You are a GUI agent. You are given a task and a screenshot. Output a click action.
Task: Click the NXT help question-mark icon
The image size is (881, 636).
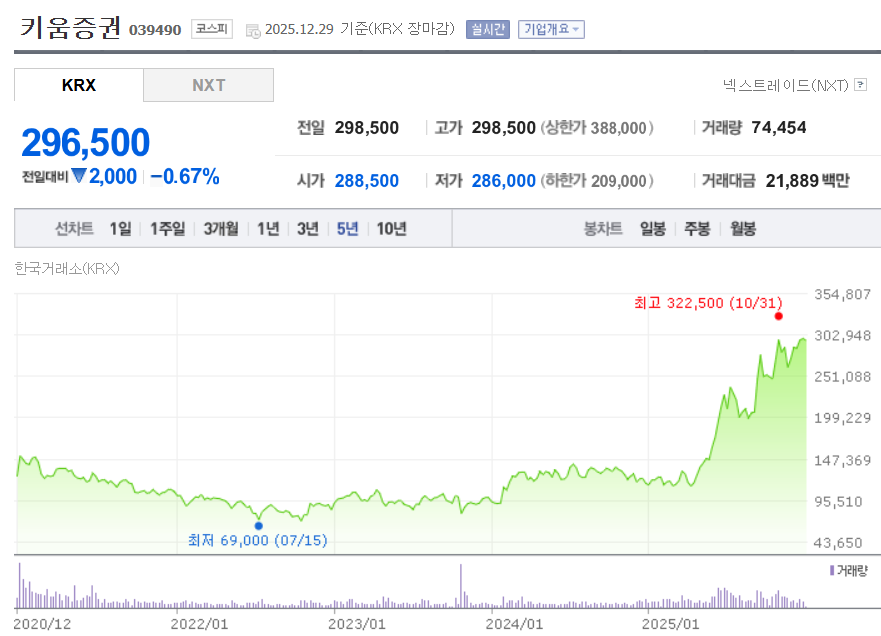tap(860, 85)
